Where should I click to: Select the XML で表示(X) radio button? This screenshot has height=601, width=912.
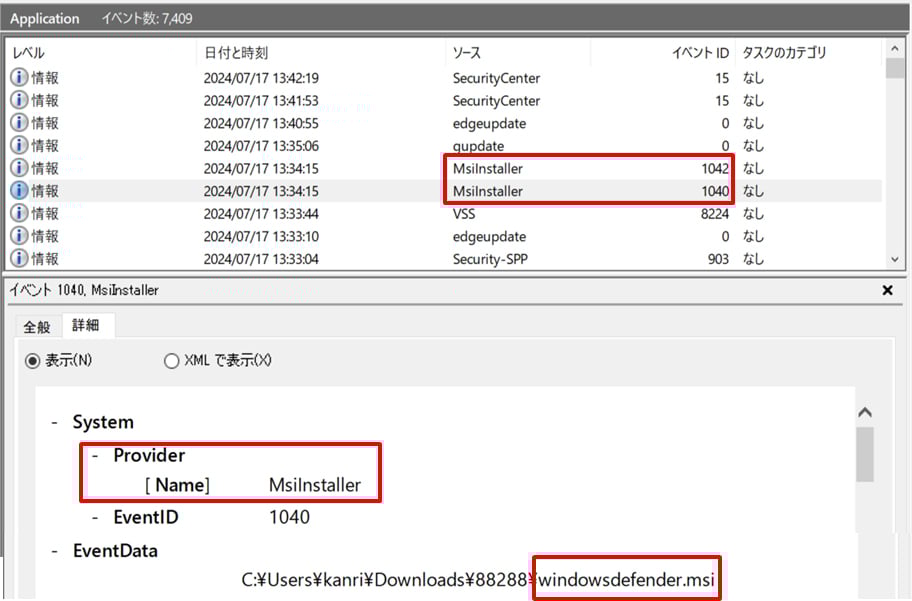click(x=171, y=361)
